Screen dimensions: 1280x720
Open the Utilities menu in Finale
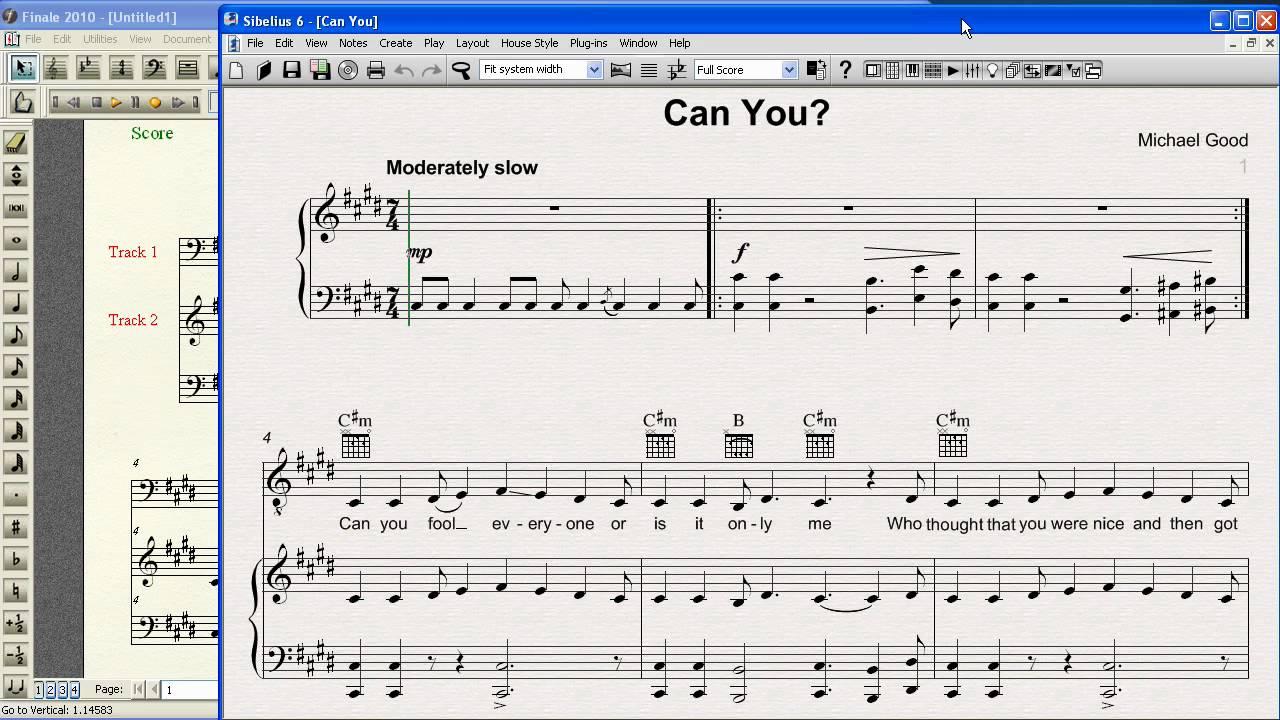(x=100, y=39)
